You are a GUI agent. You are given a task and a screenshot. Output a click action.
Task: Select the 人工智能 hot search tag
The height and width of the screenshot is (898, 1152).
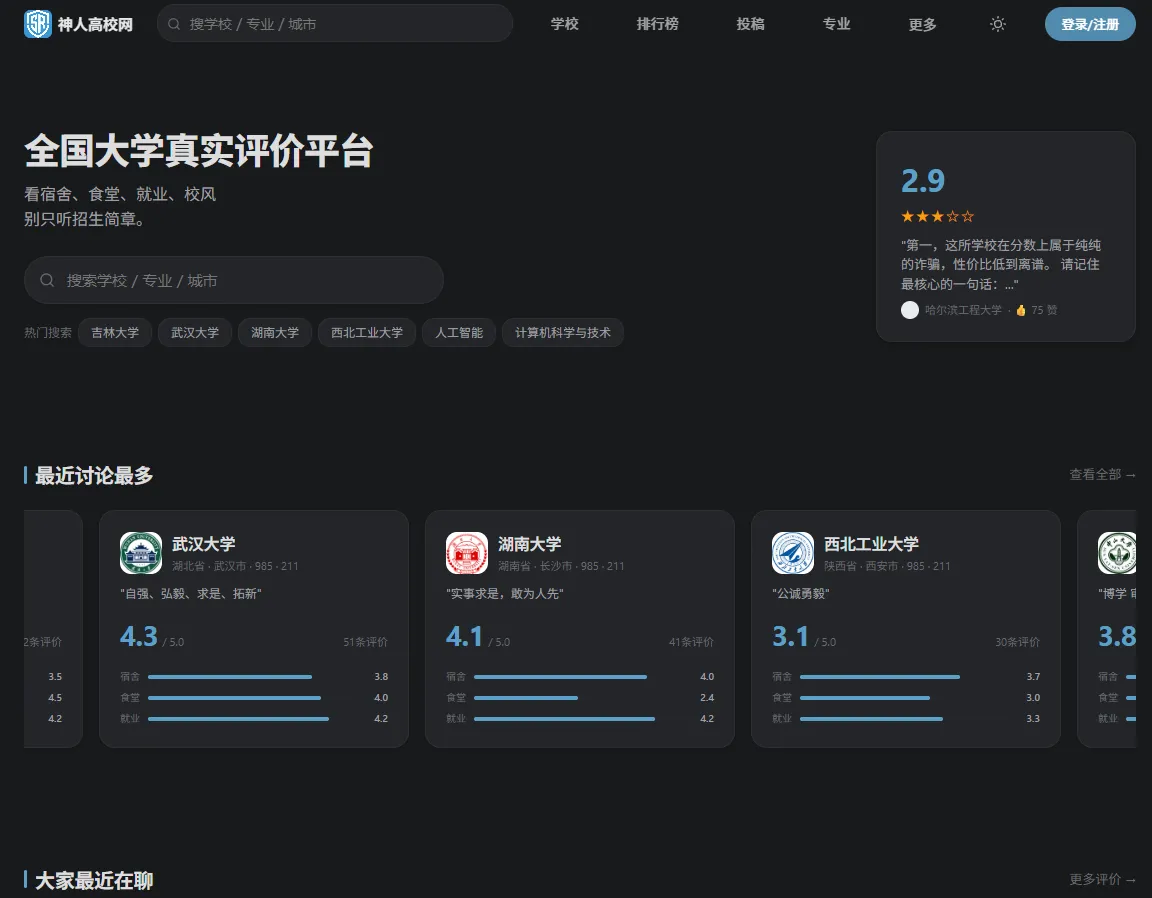(x=458, y=332)
